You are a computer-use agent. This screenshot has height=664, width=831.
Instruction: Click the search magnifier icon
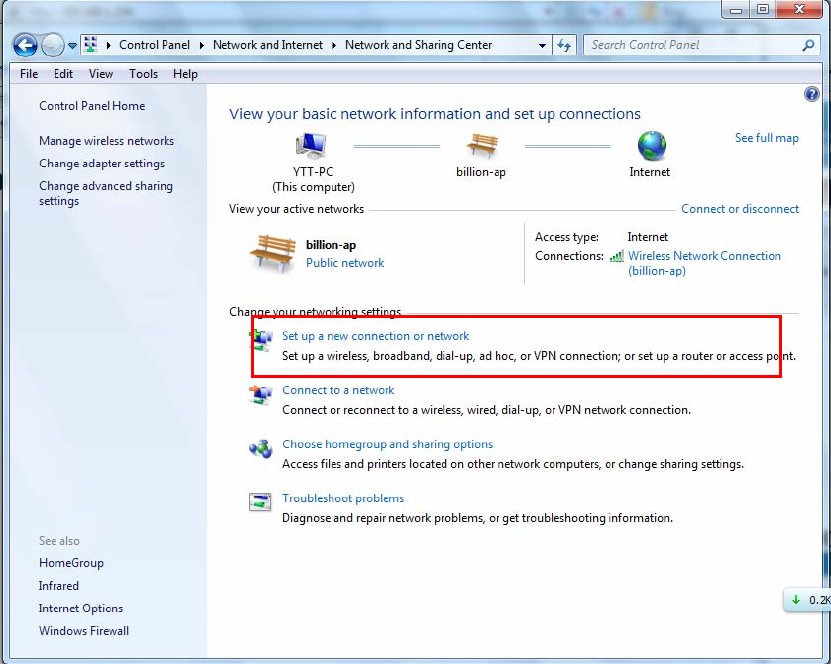click(808, 46)
